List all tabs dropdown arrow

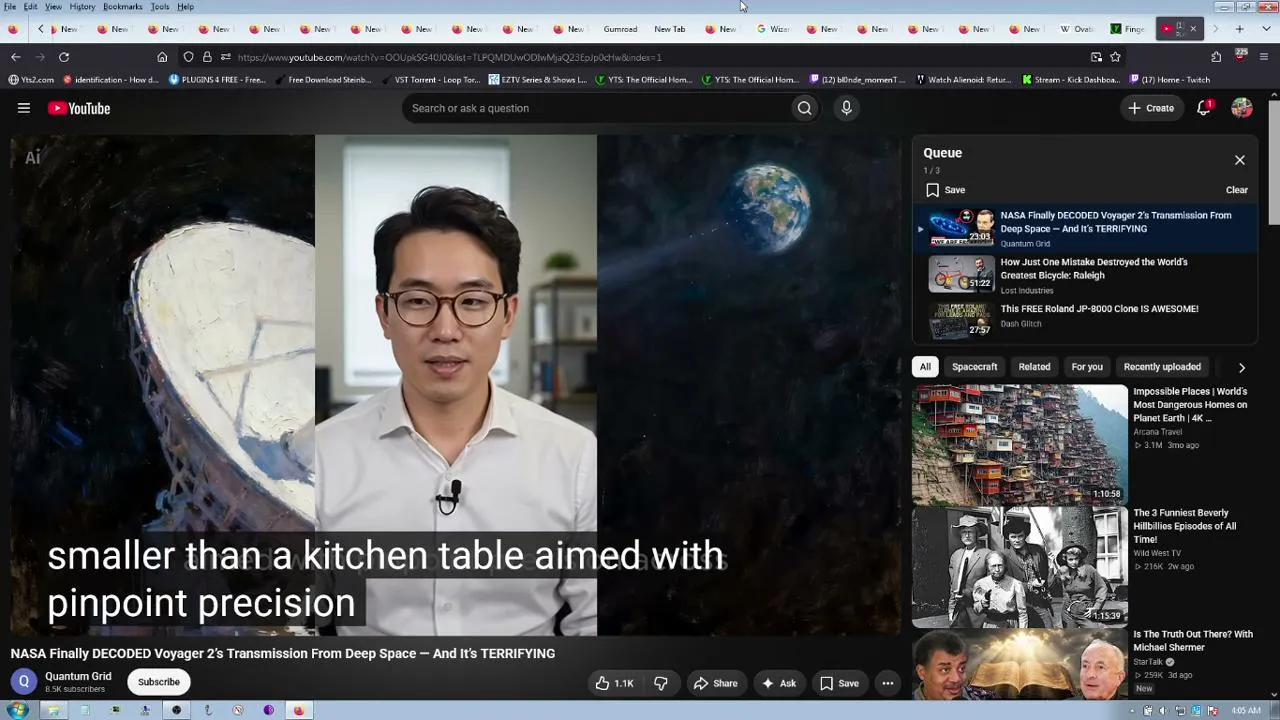point(1263,29)
